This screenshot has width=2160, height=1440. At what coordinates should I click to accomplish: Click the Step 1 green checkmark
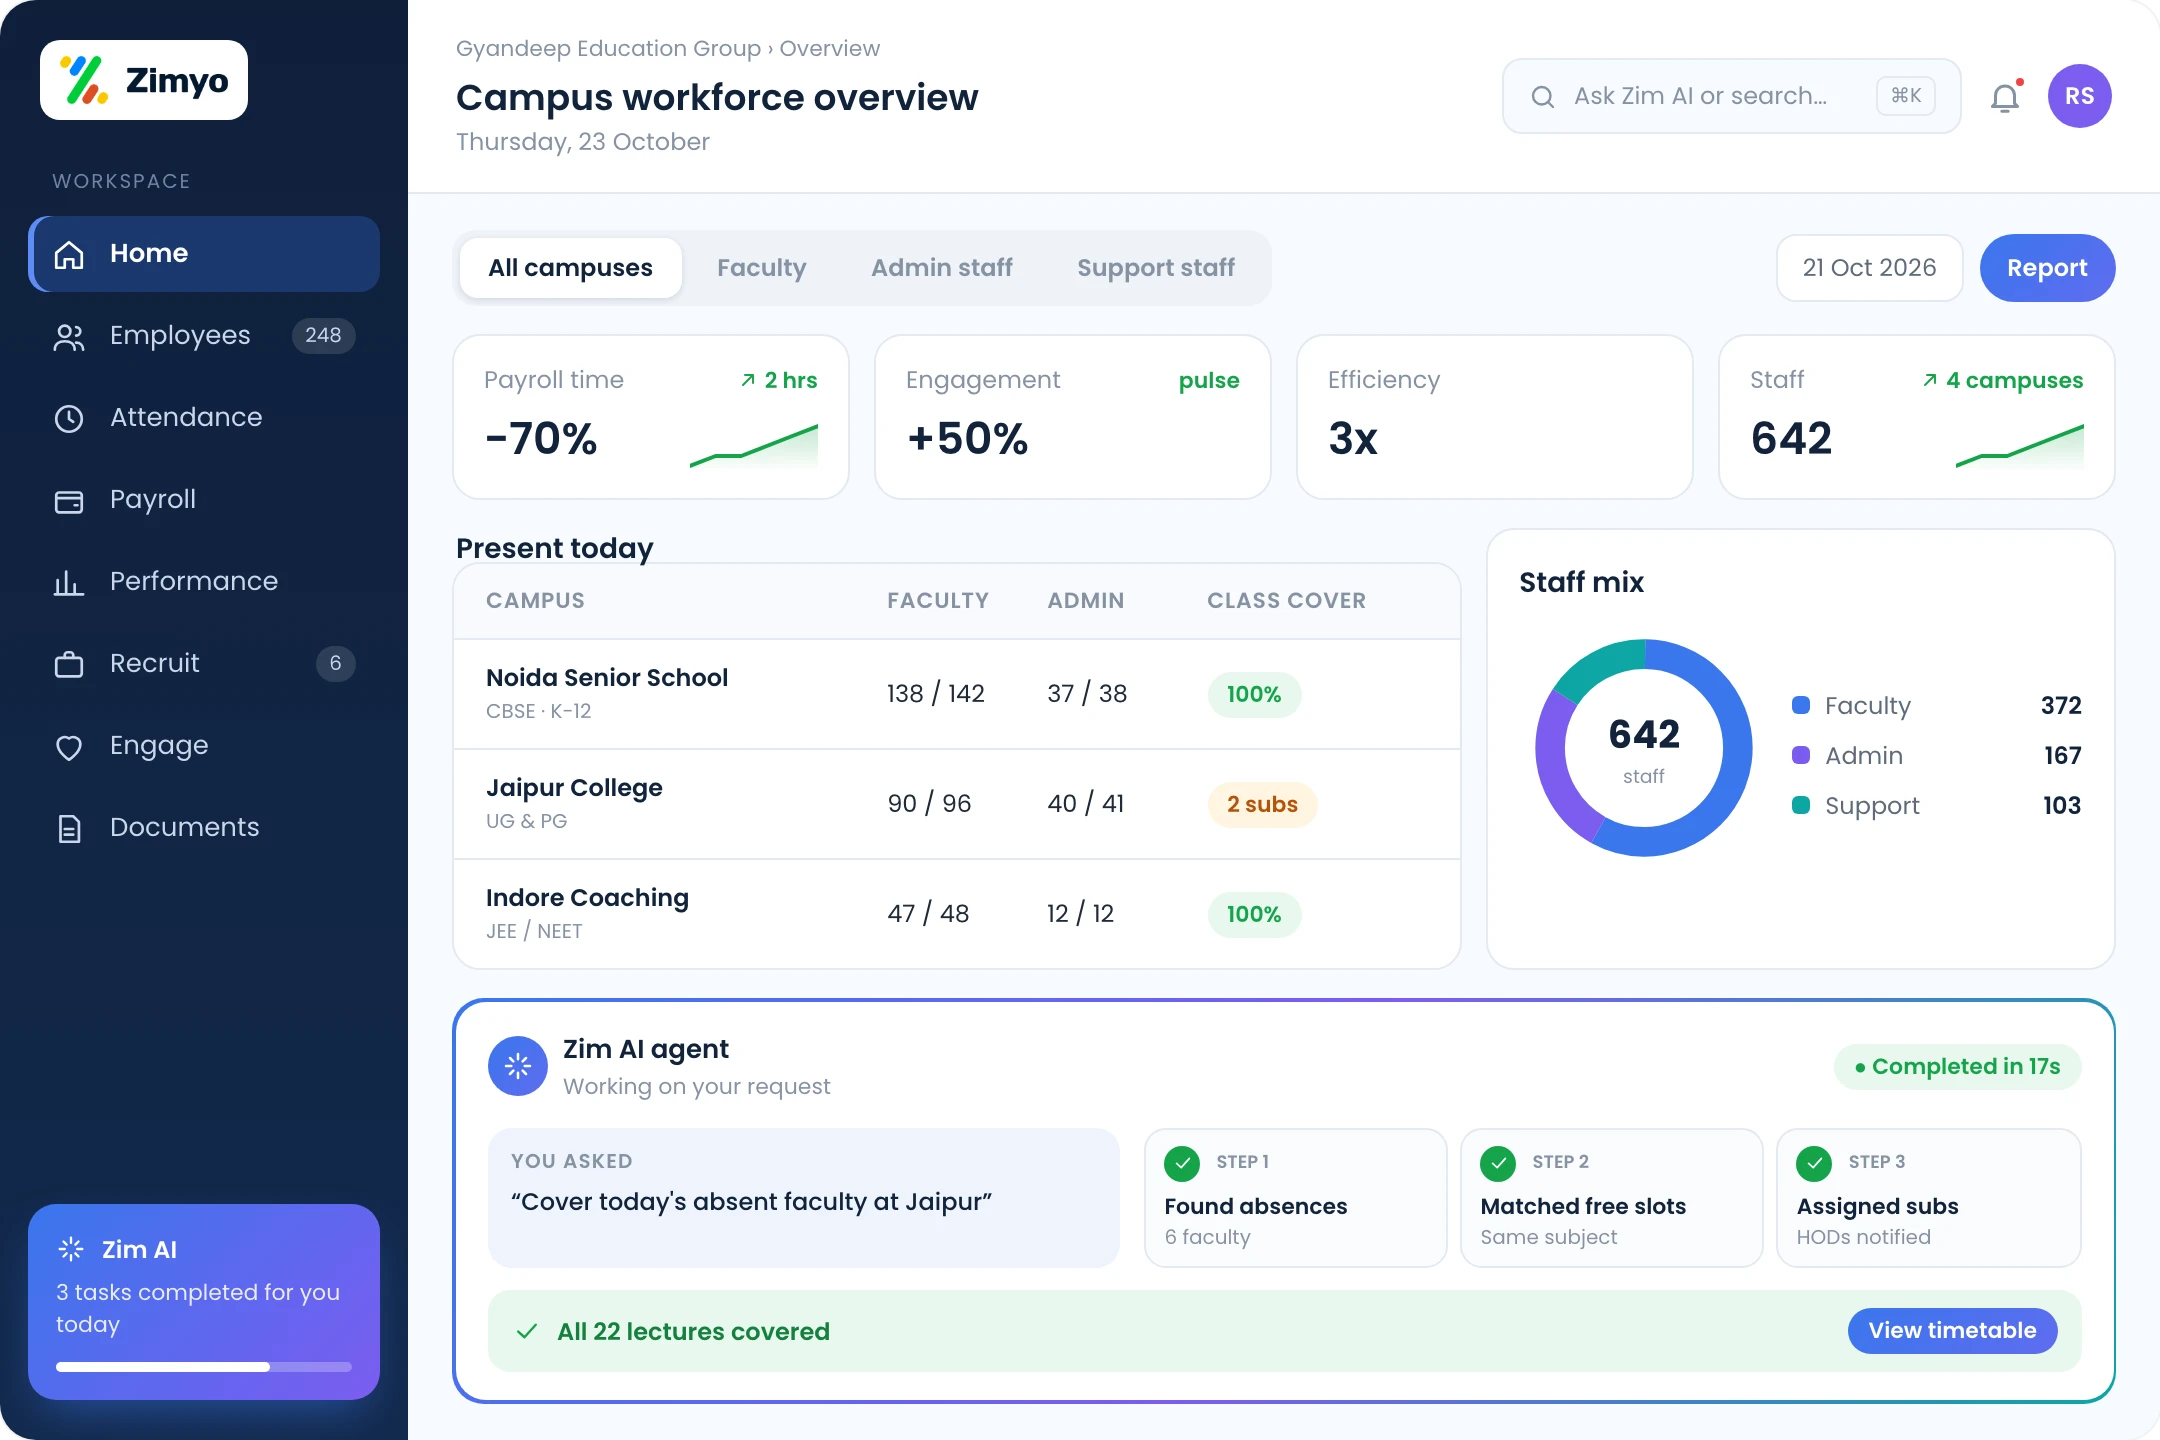coord(1182,1163)
